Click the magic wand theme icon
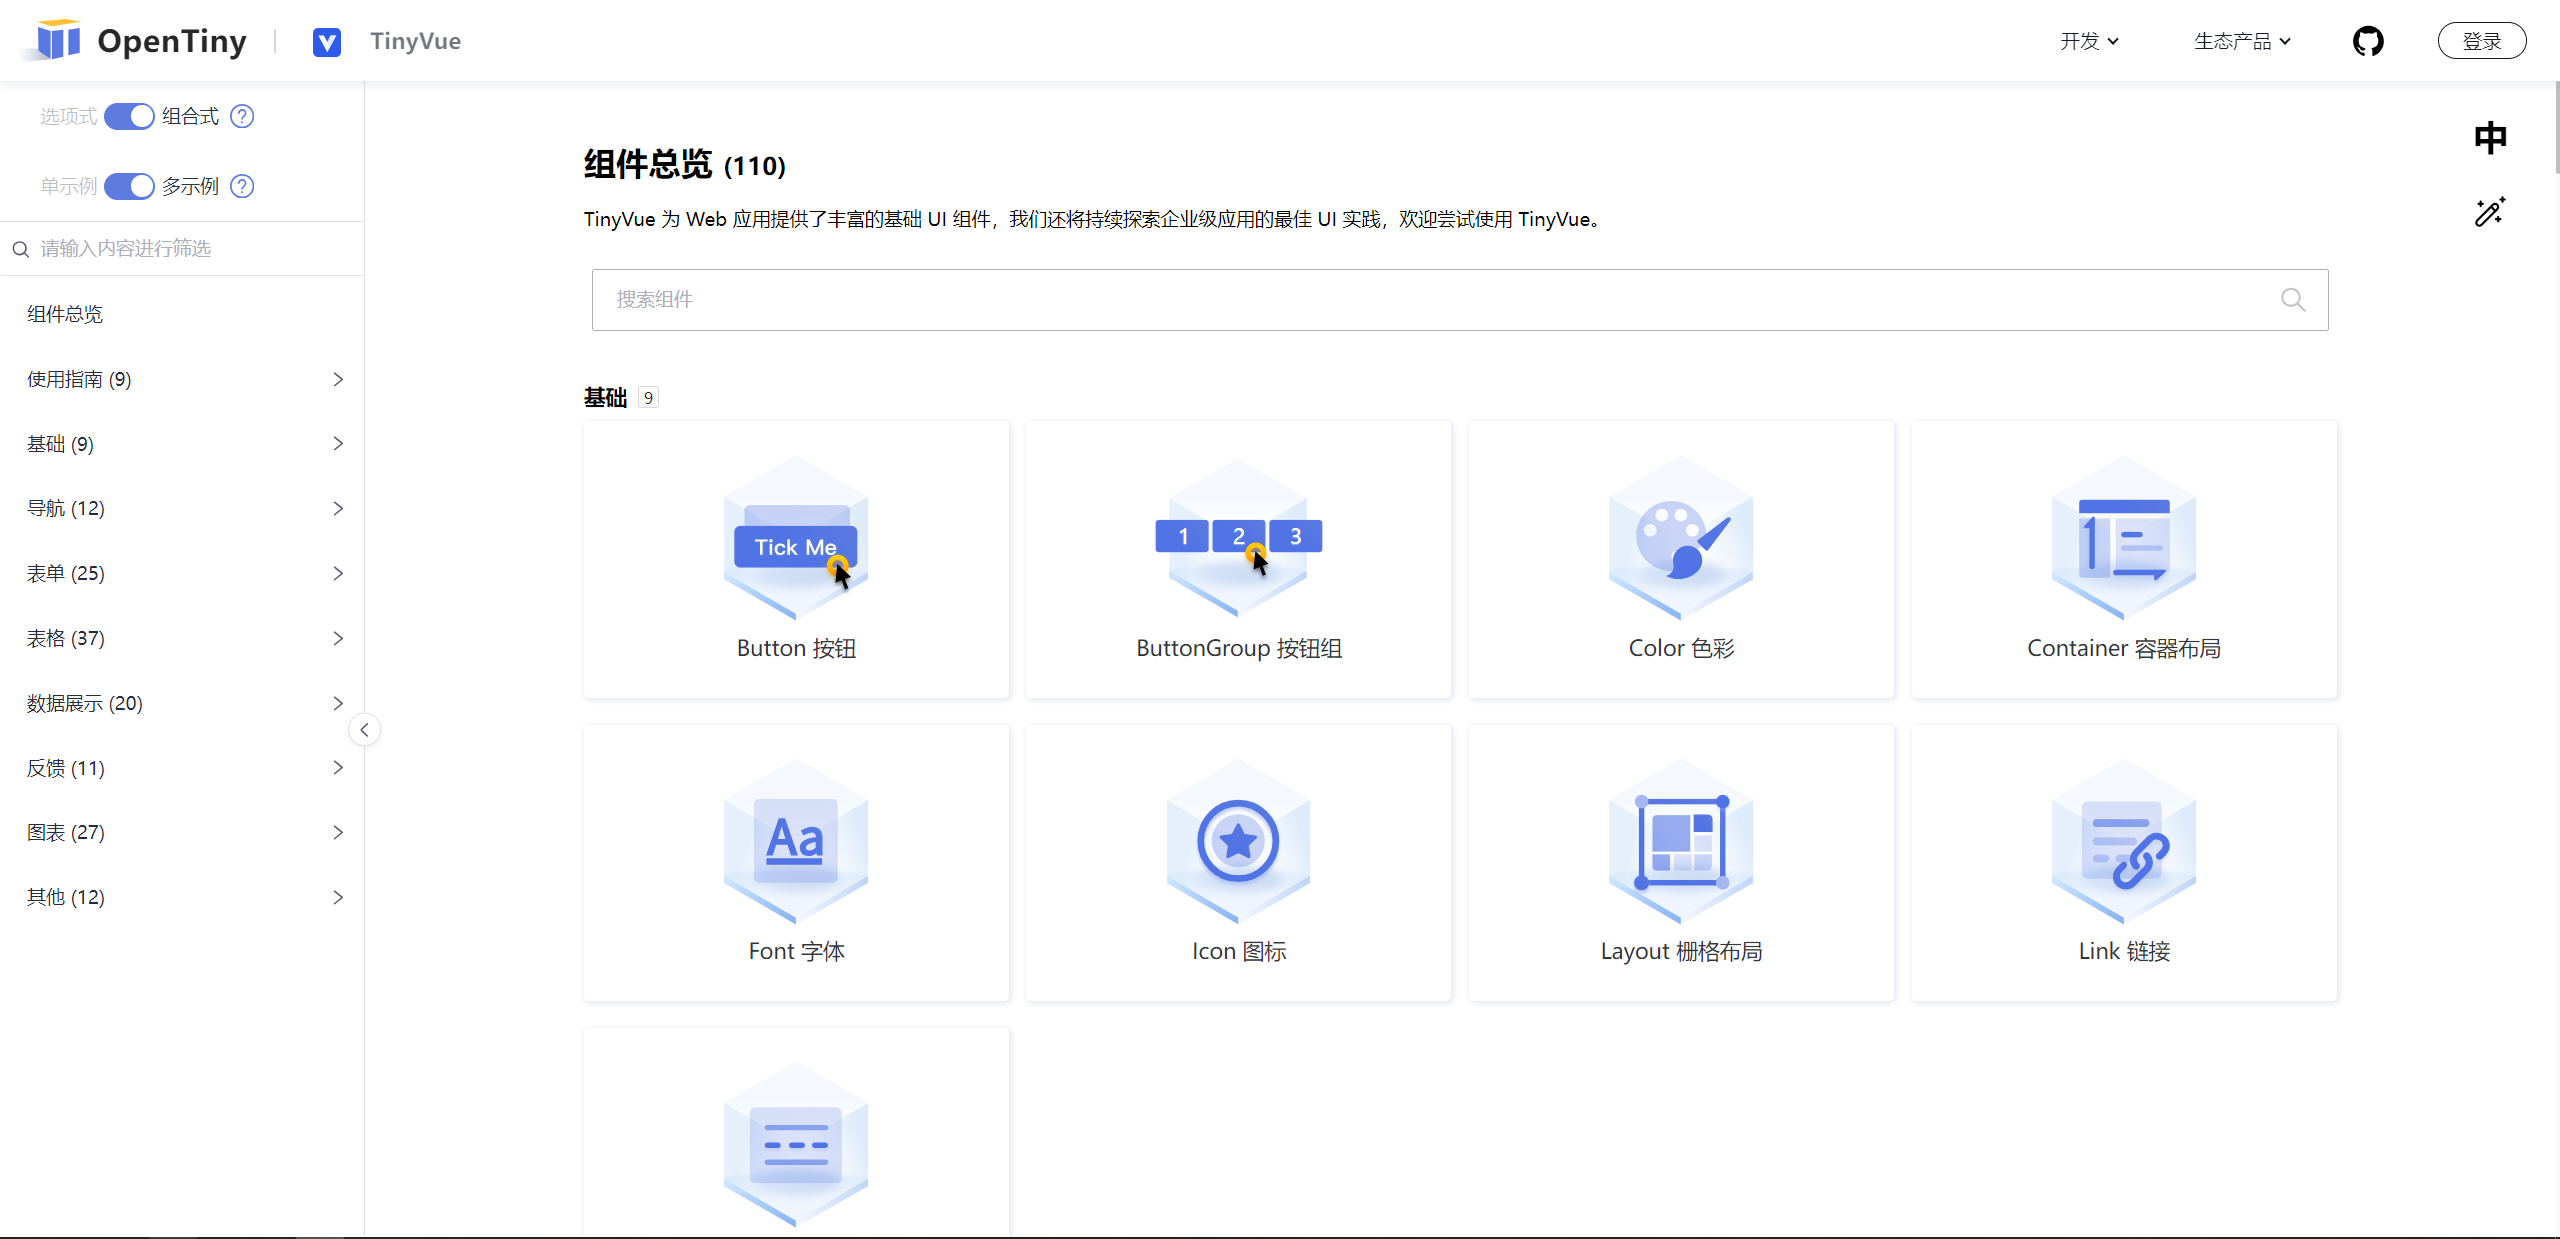The height and width of the screenshot is (1239, 2560). click(2489, 212)
